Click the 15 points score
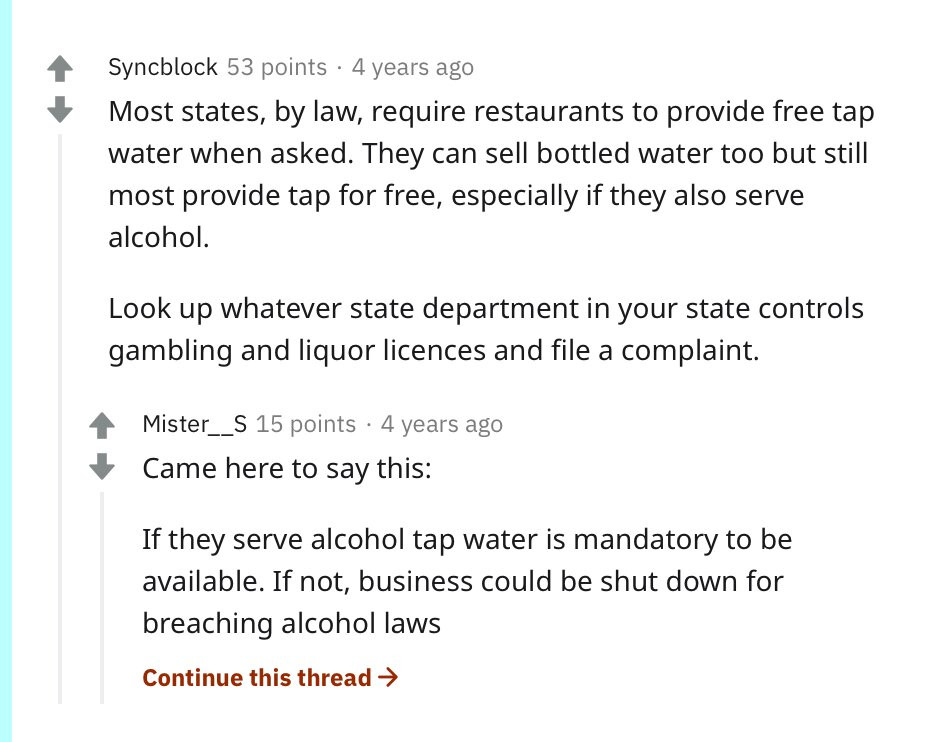The height and width of the screenshot is (742, 925). coord(306,424)
